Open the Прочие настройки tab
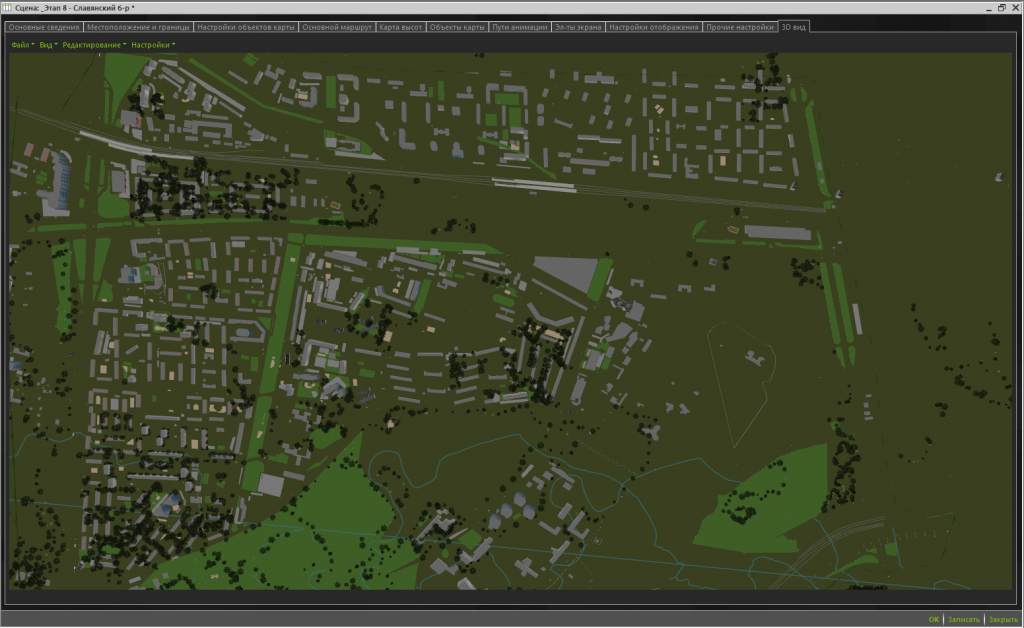Screen dimensions: 1024x628 [740, 27]
